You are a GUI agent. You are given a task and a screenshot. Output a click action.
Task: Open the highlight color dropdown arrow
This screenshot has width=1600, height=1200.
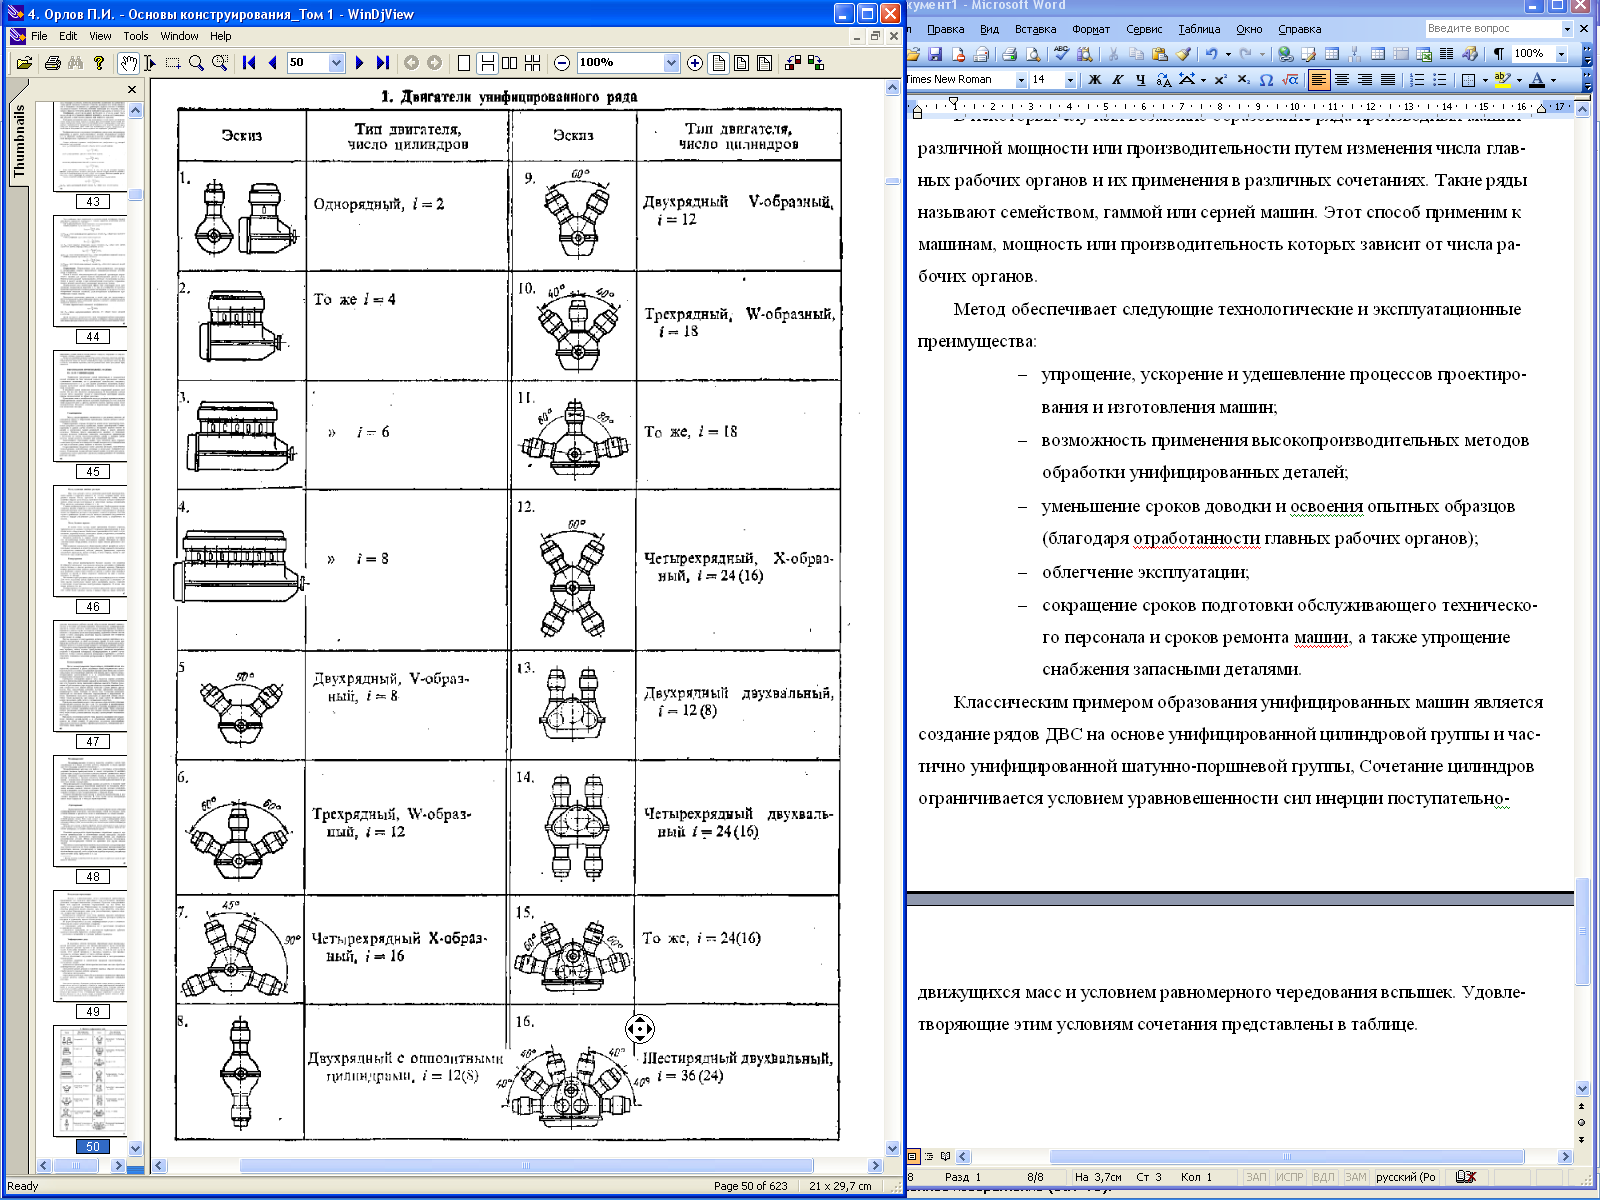coord(1519,80)
